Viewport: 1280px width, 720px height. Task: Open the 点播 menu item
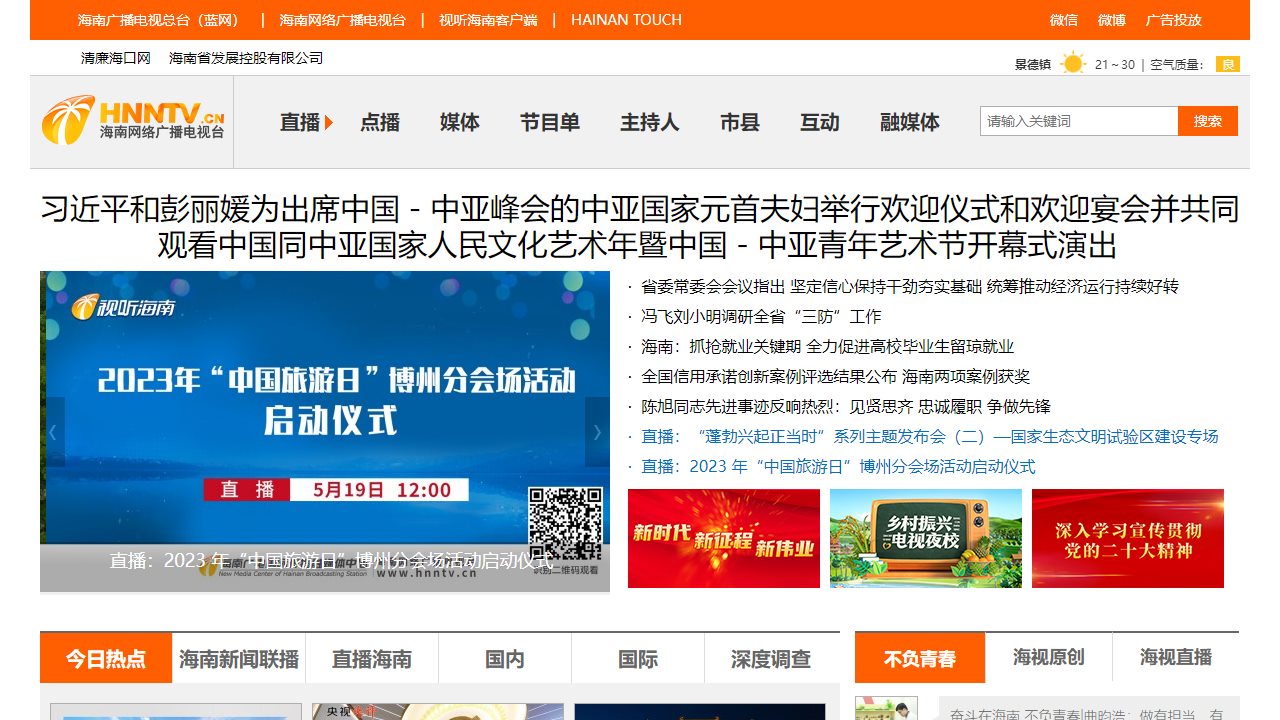click(380, 122)
